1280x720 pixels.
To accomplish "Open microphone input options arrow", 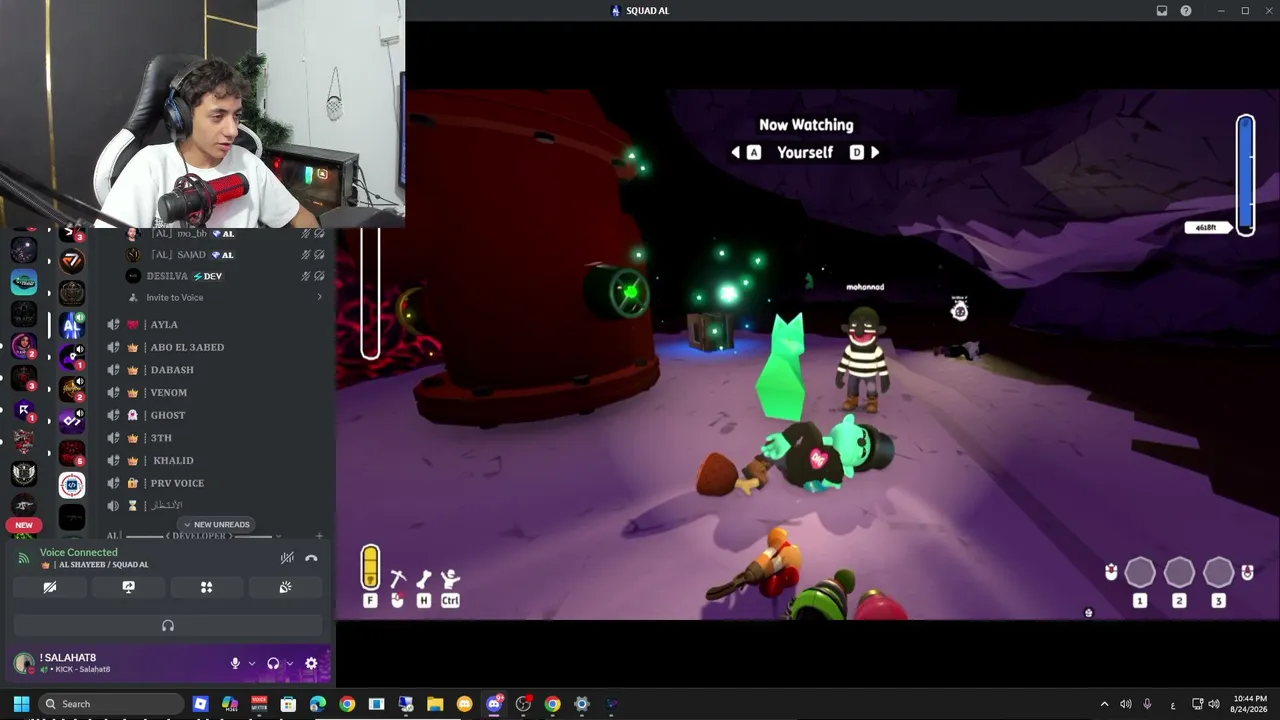I will tap(251, 663).
